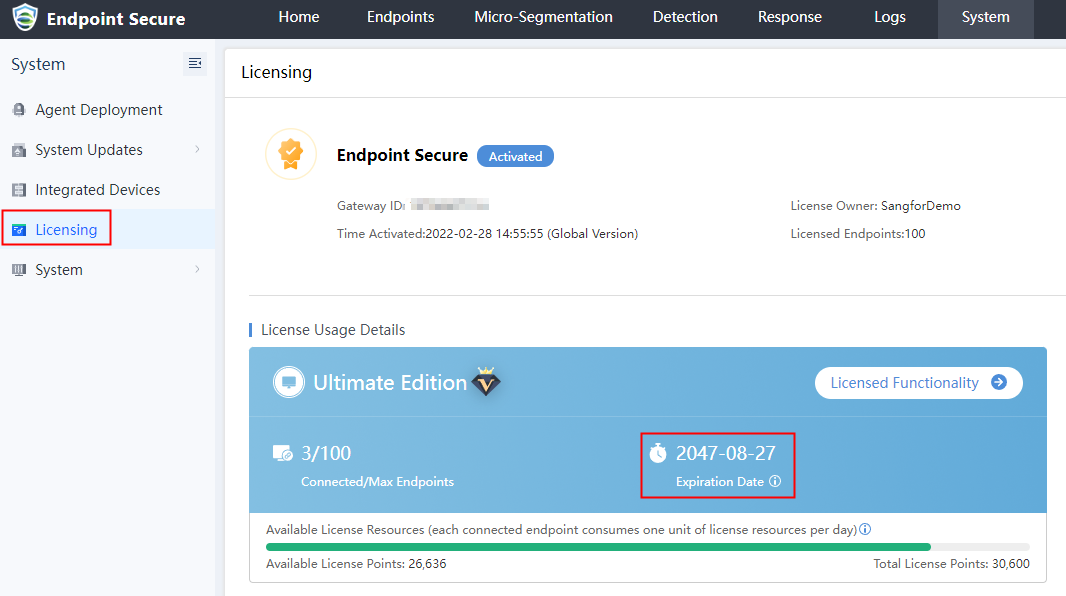Navigate to the Home tab
The image size is (1066, 596).
(299, 17)
